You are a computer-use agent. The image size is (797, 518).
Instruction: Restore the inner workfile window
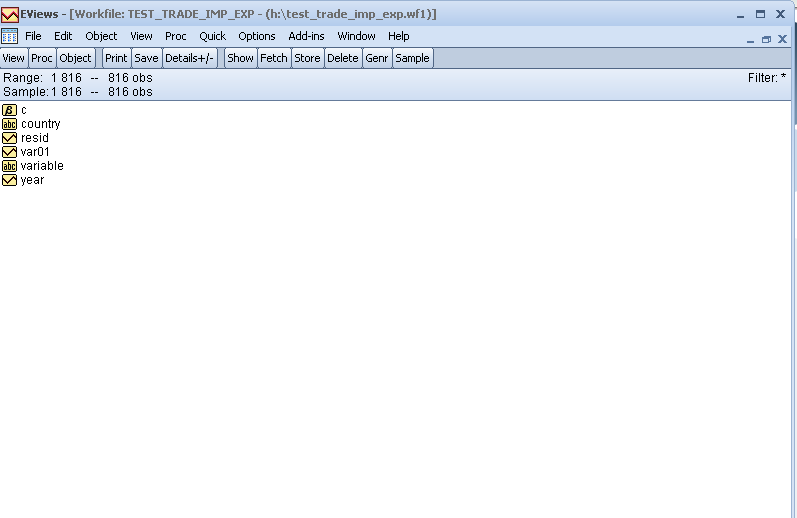(x=766, y=40)
